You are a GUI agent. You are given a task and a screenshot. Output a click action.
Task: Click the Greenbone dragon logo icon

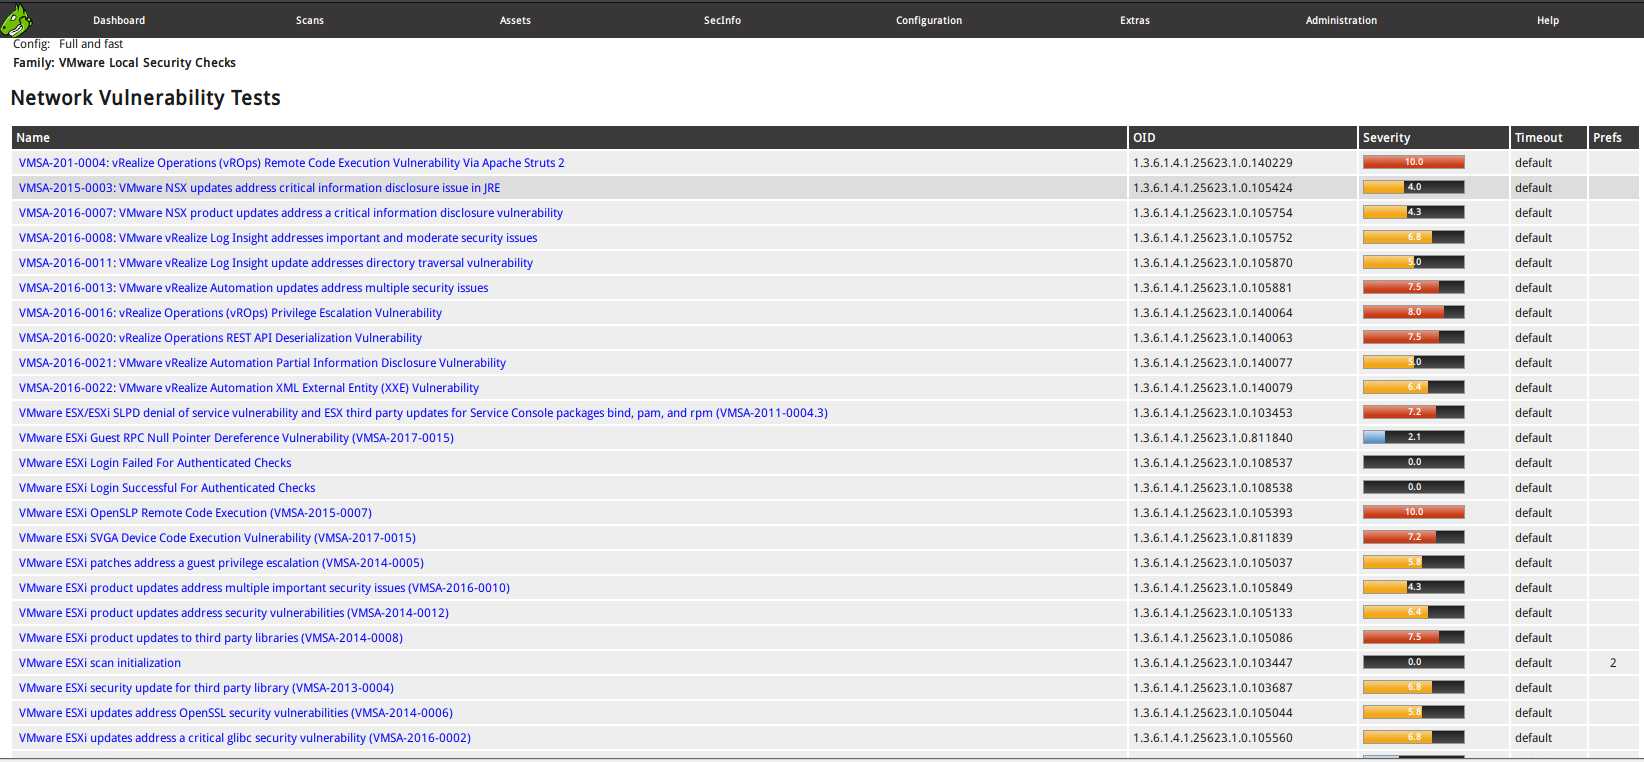[16, 19]
